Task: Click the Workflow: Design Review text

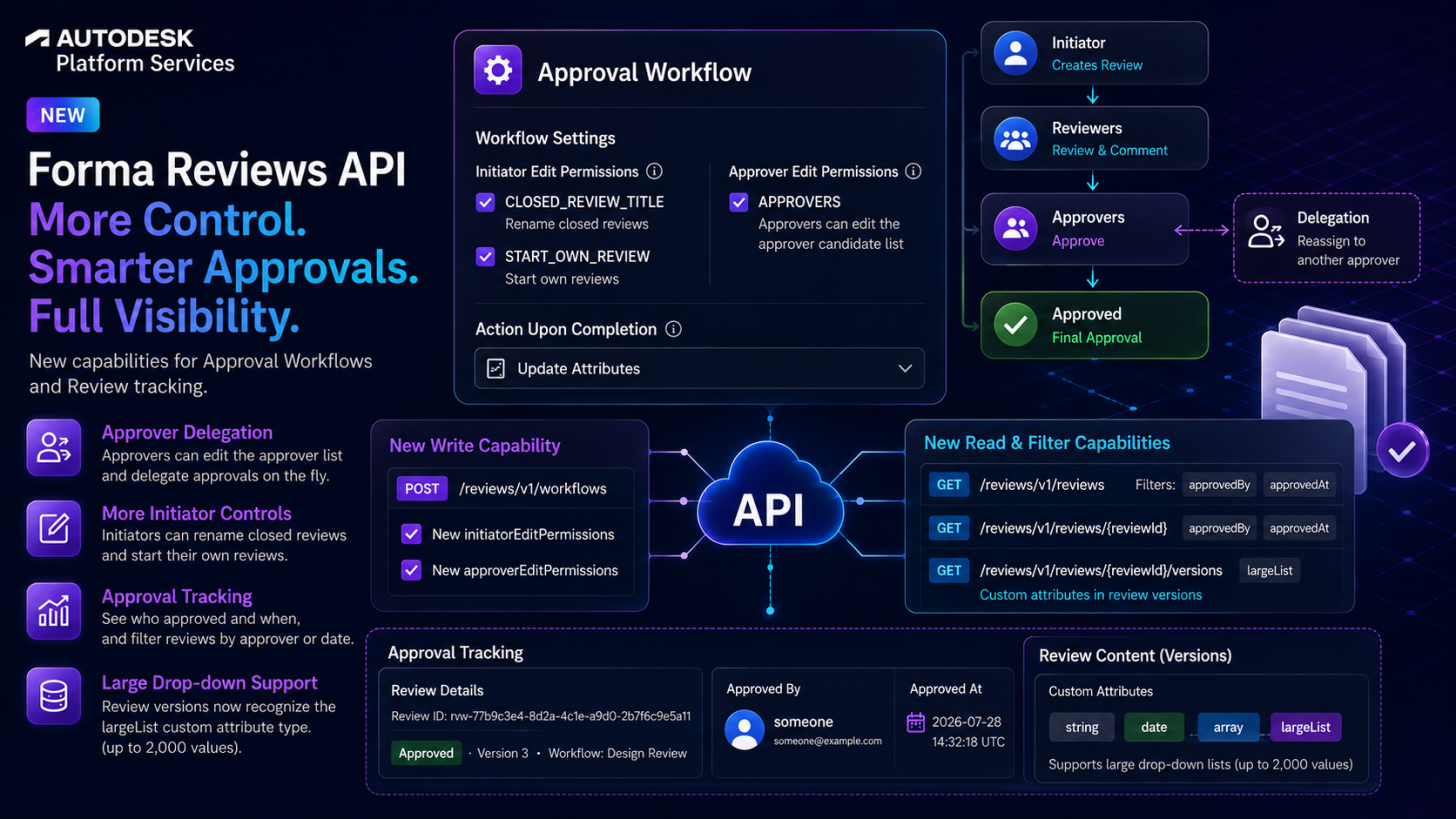Action: [618, 753]
